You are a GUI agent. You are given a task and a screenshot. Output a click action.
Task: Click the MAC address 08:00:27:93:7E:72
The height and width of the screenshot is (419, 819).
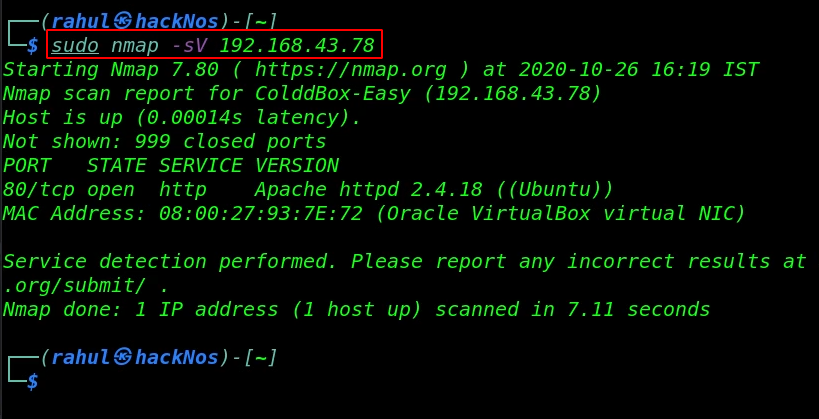click(261, 214)
